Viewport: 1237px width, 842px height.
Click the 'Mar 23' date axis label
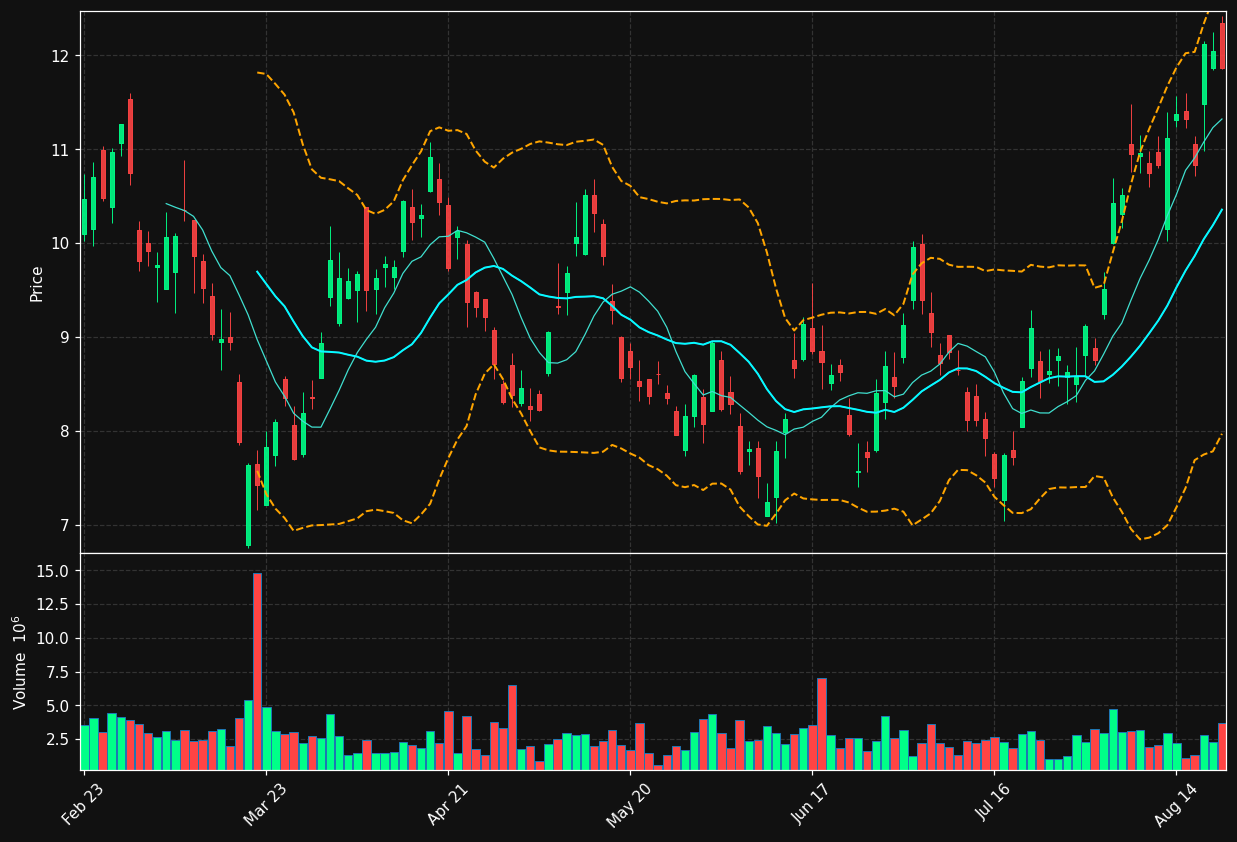(265, 803)
